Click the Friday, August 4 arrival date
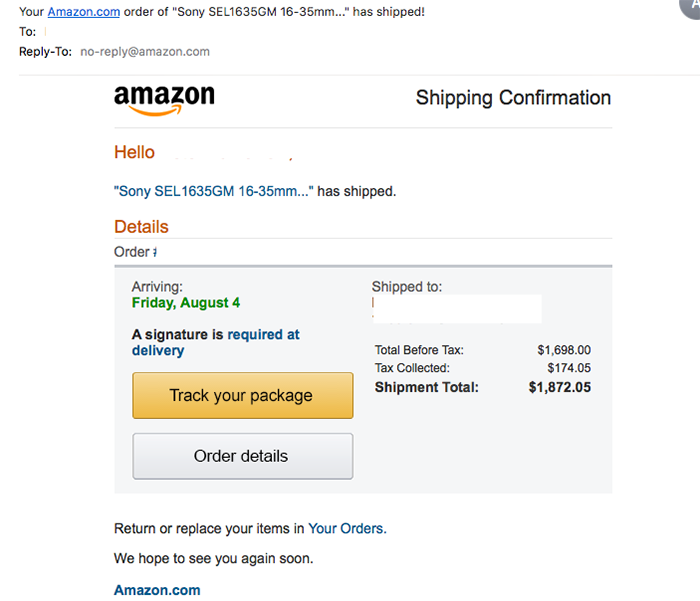This screenshot has height=601, width=700. tap(186, 303)
